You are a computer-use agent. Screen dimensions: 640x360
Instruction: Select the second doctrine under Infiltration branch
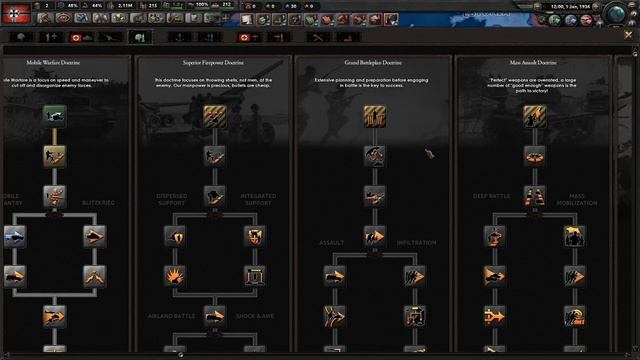coord(415,316)
